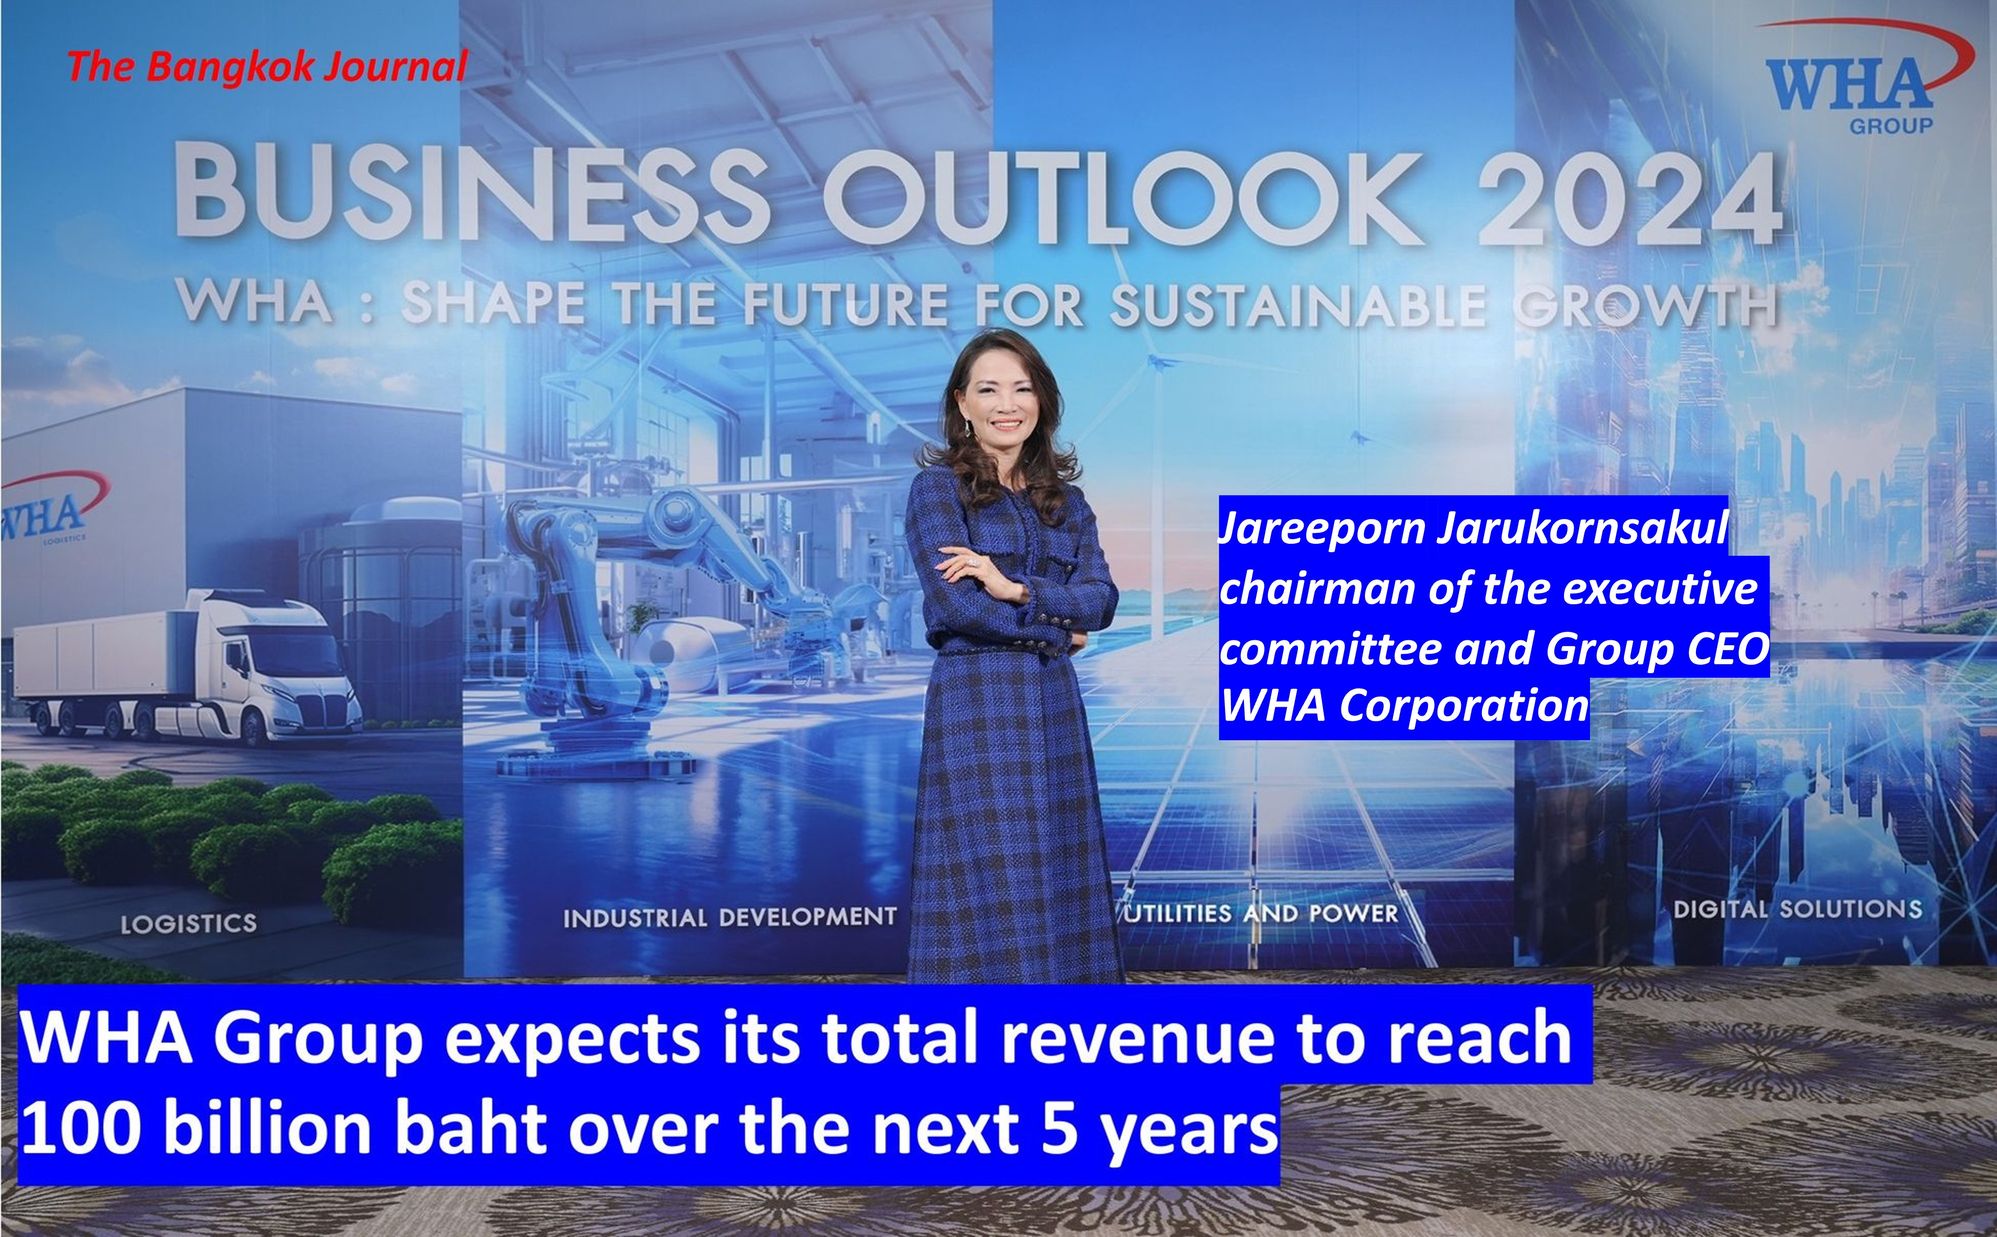The height and width of the screenshot is (1237, 1997).
Task: Click the 'WHA Corporation' caption line
Action: coord(1404,705)
